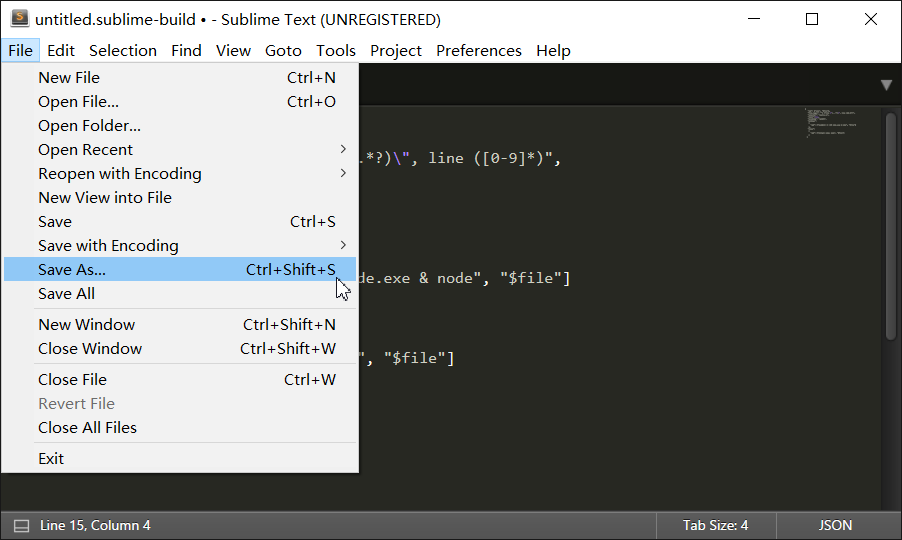902x540 pixels.
Task: Select Close File menu entry
Action: point(180,380)
